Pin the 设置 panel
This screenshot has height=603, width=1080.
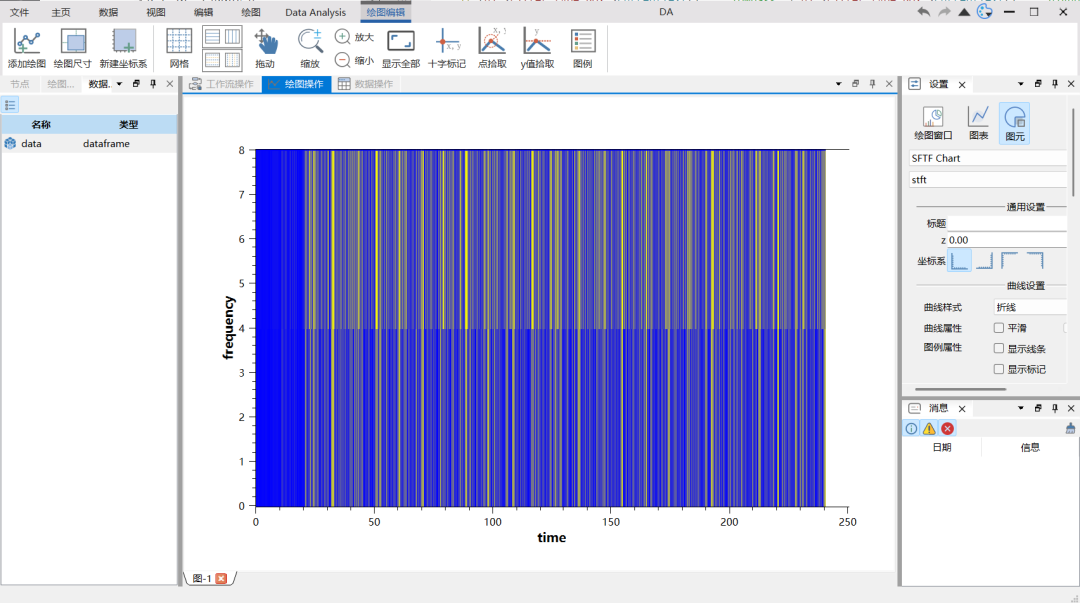(x=1055, y=84)
